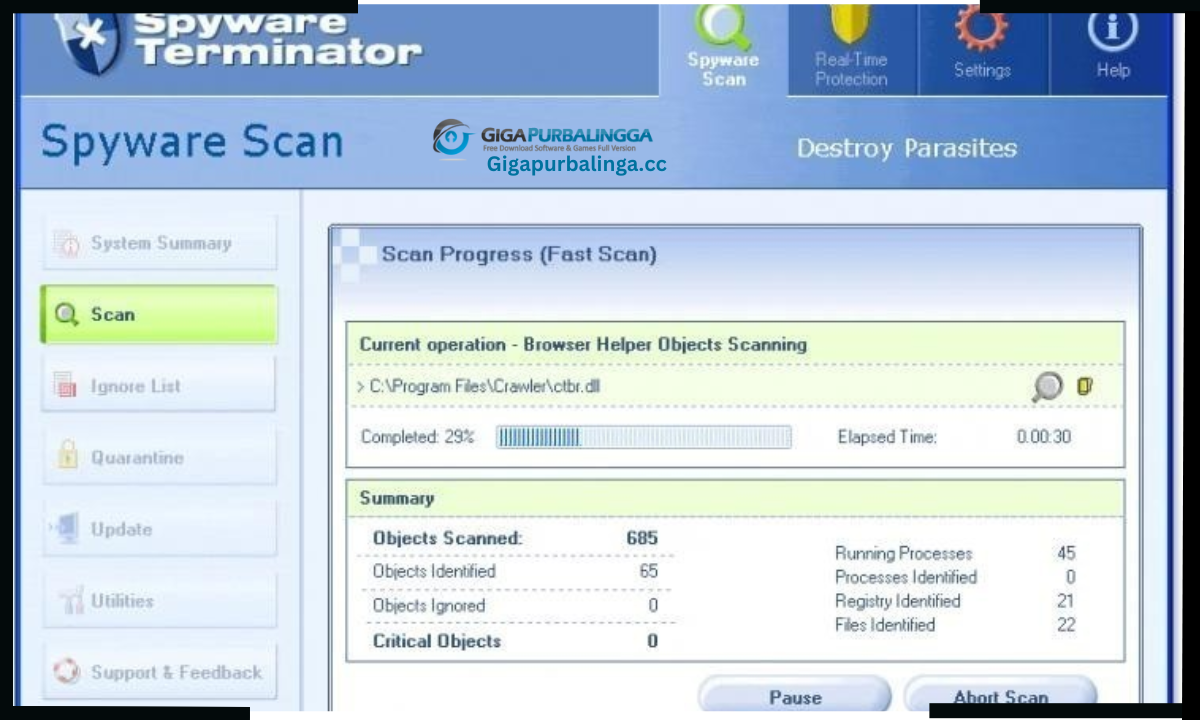
Task: Click the scan progress bar
Action: click(644, 437)
